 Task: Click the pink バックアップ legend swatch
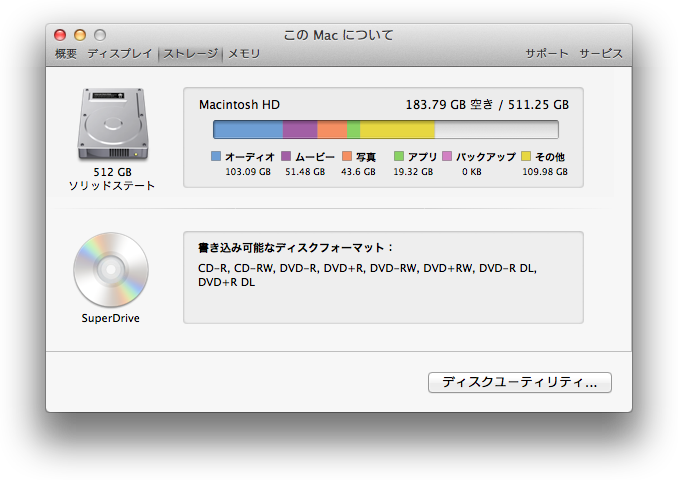[x=447, y=156]
